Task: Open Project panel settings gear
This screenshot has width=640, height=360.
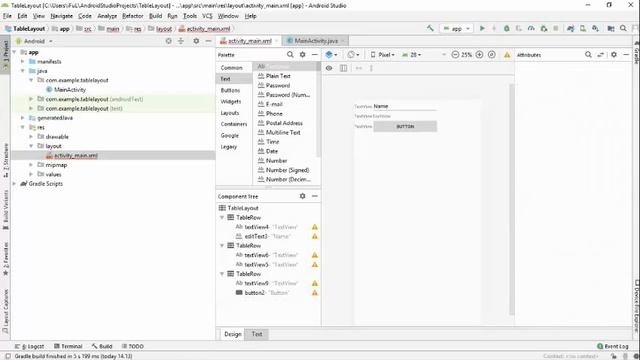Action: coord(196,41)
